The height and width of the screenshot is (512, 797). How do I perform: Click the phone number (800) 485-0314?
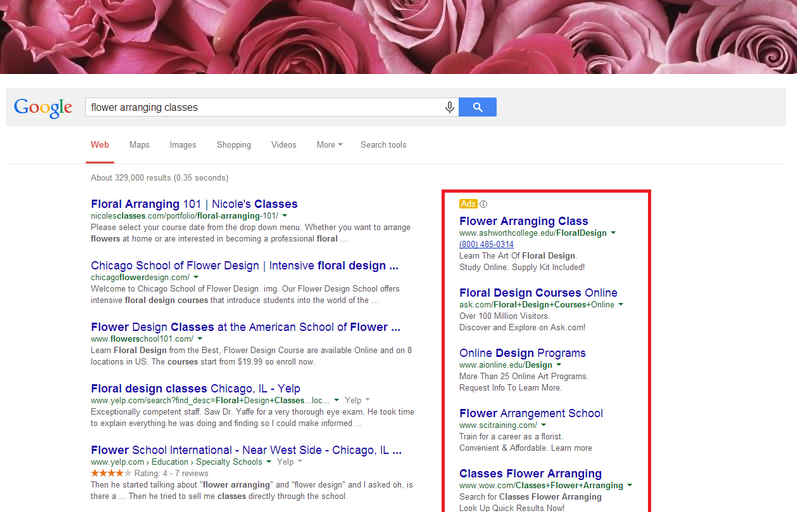(486, 245)
